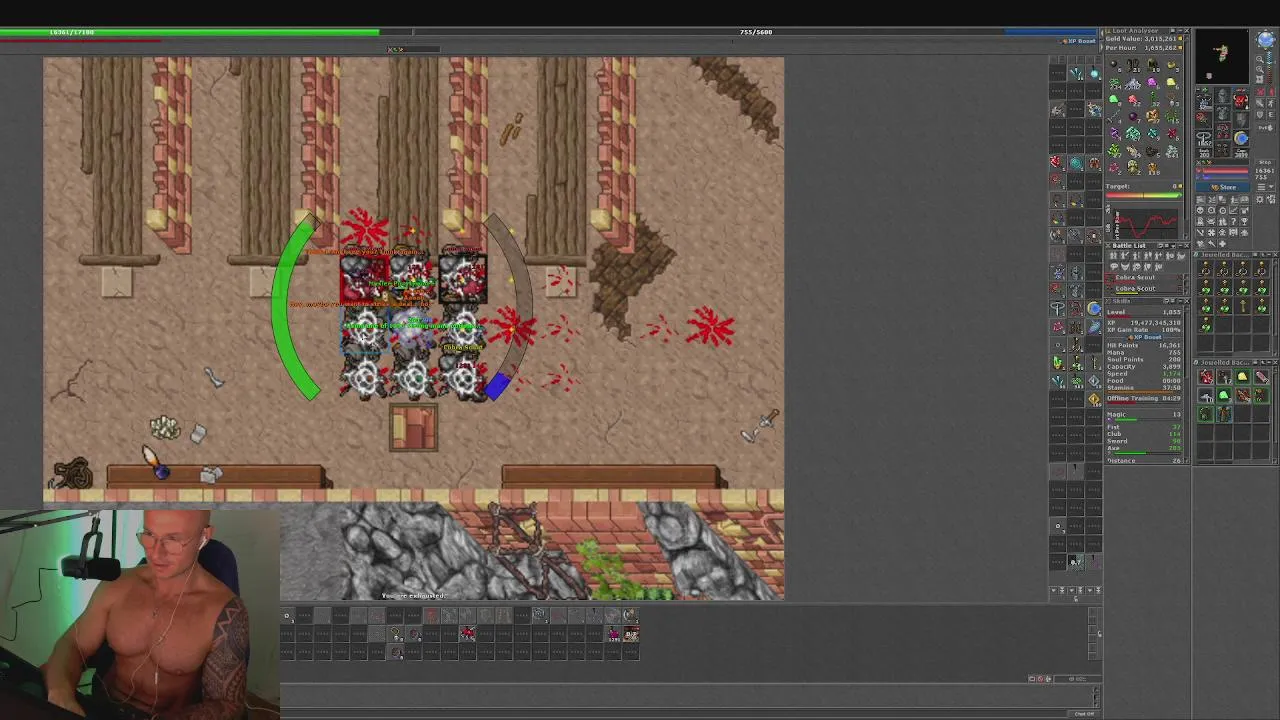Click the red health bar under equipment
Viewport: 1280px width, 720px height.
click(x=1222, y=170)
